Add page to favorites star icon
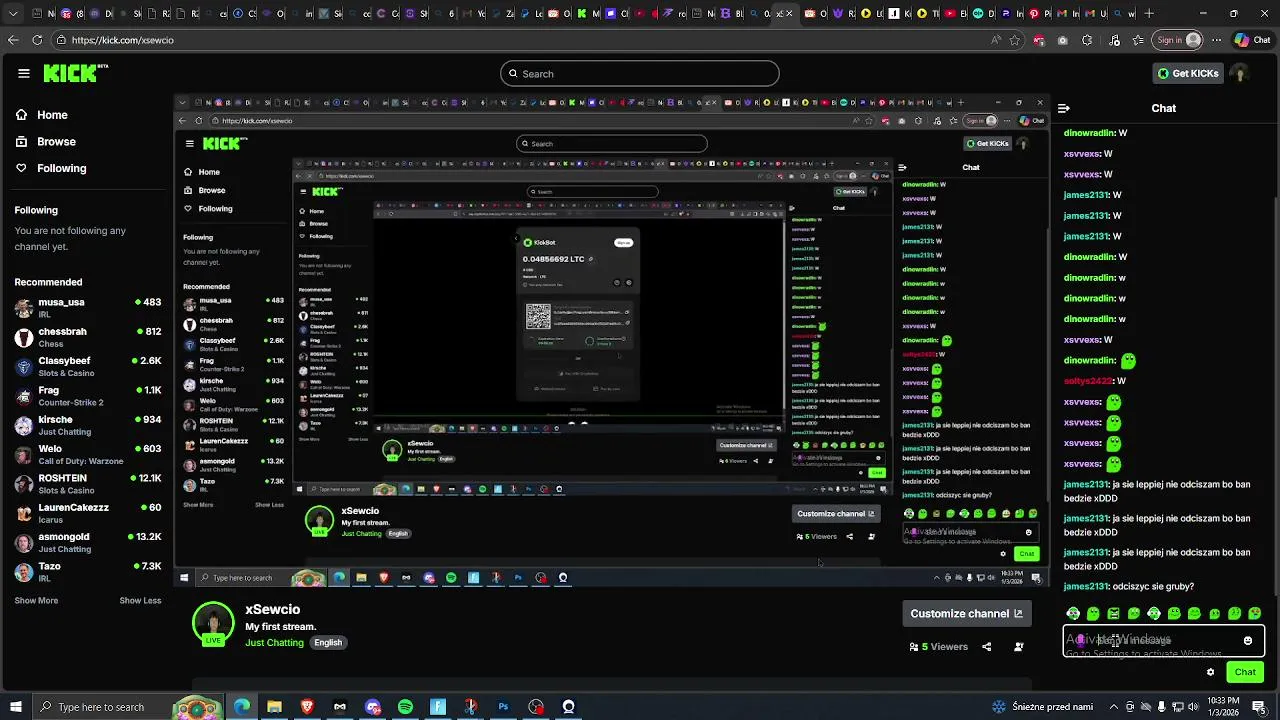Image resolution: width=1280 pixels, height=720 pixels. point(1015,40)
